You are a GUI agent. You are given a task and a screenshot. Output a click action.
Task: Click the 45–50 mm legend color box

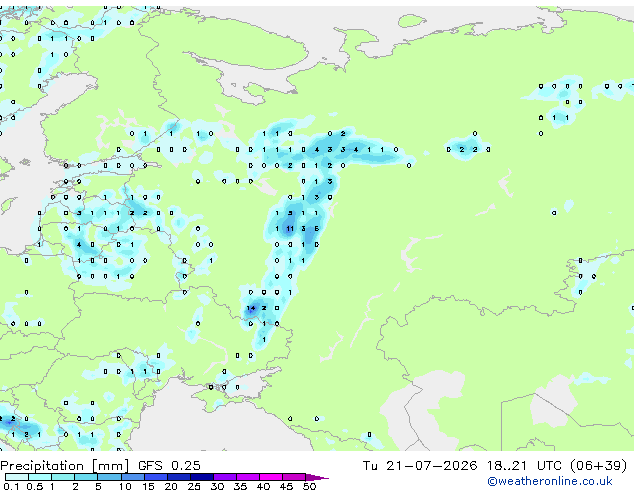pos(294,477)
